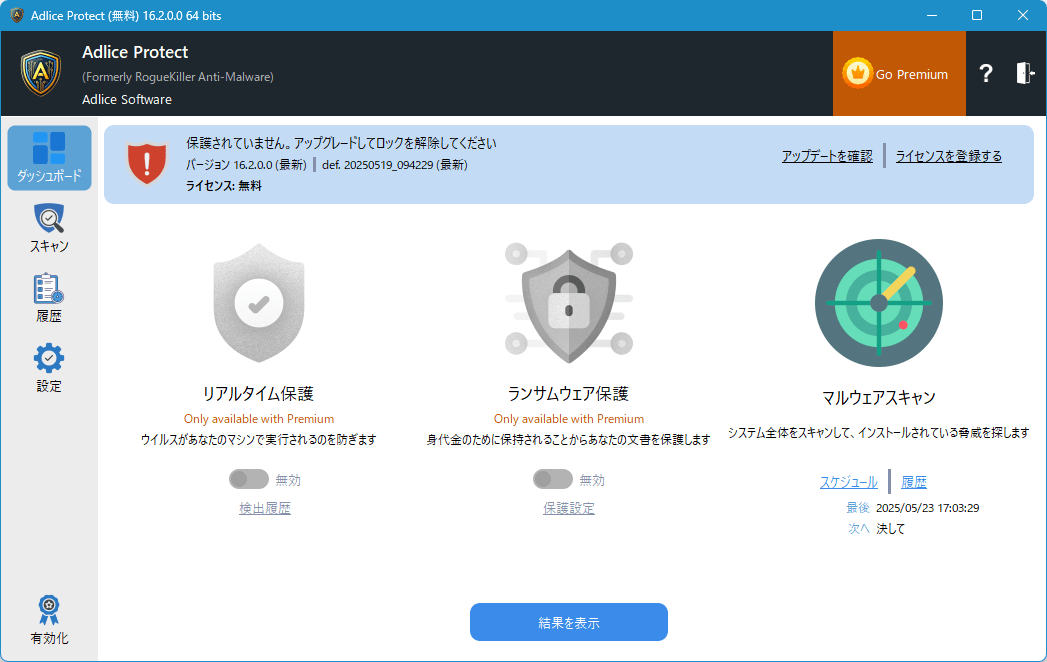The image size is (1047, 662).
Task: Click the Adlice Protect shield logo in header
Action: pos(41,73)
